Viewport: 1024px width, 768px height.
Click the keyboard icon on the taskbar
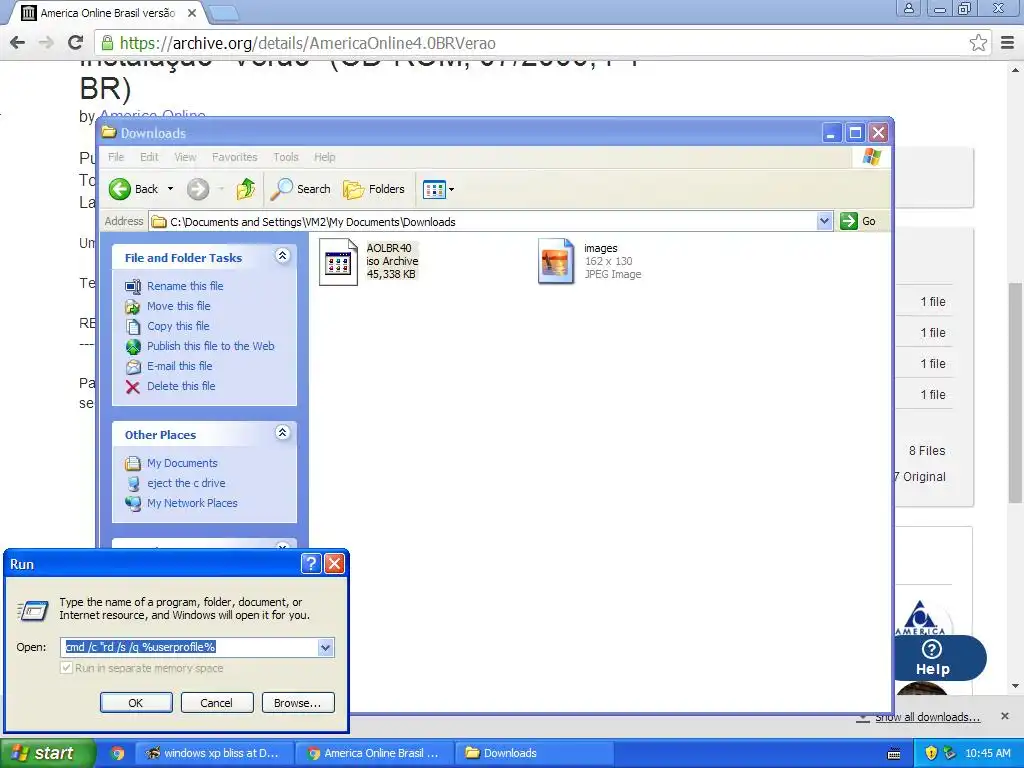pos(894,754)
